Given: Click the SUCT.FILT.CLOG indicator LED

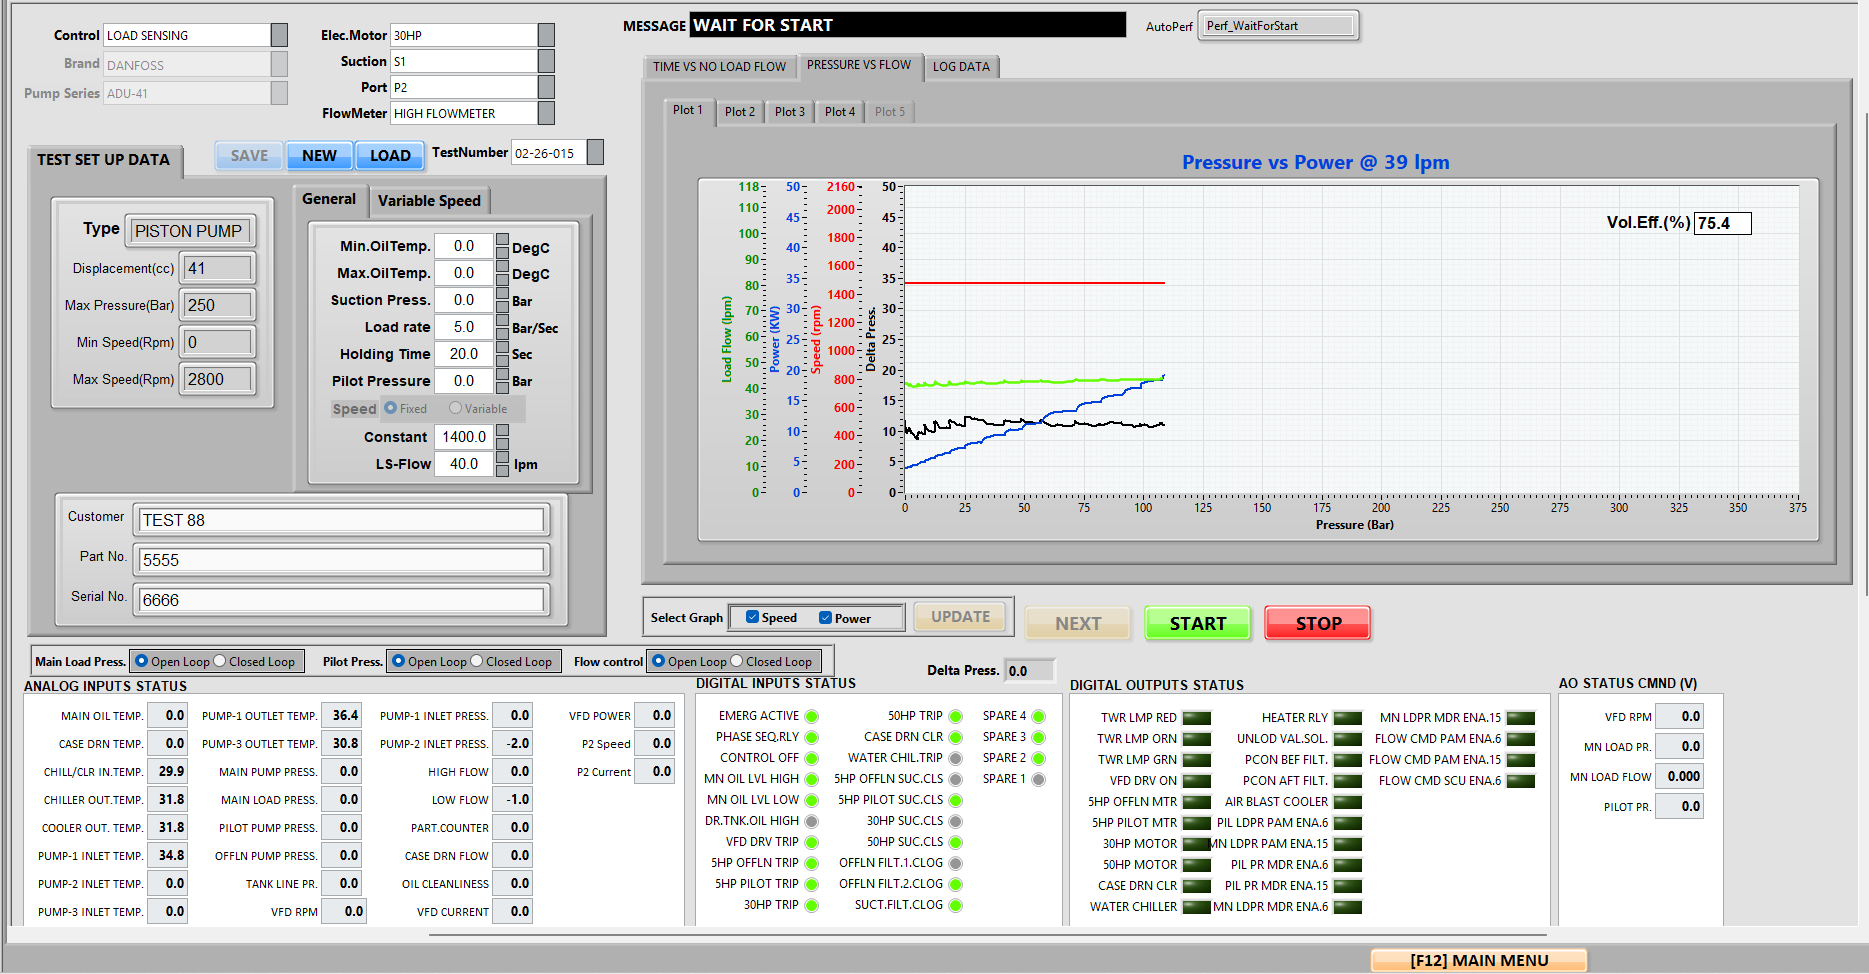Looking at the screenshot, I should click(956, 905).
